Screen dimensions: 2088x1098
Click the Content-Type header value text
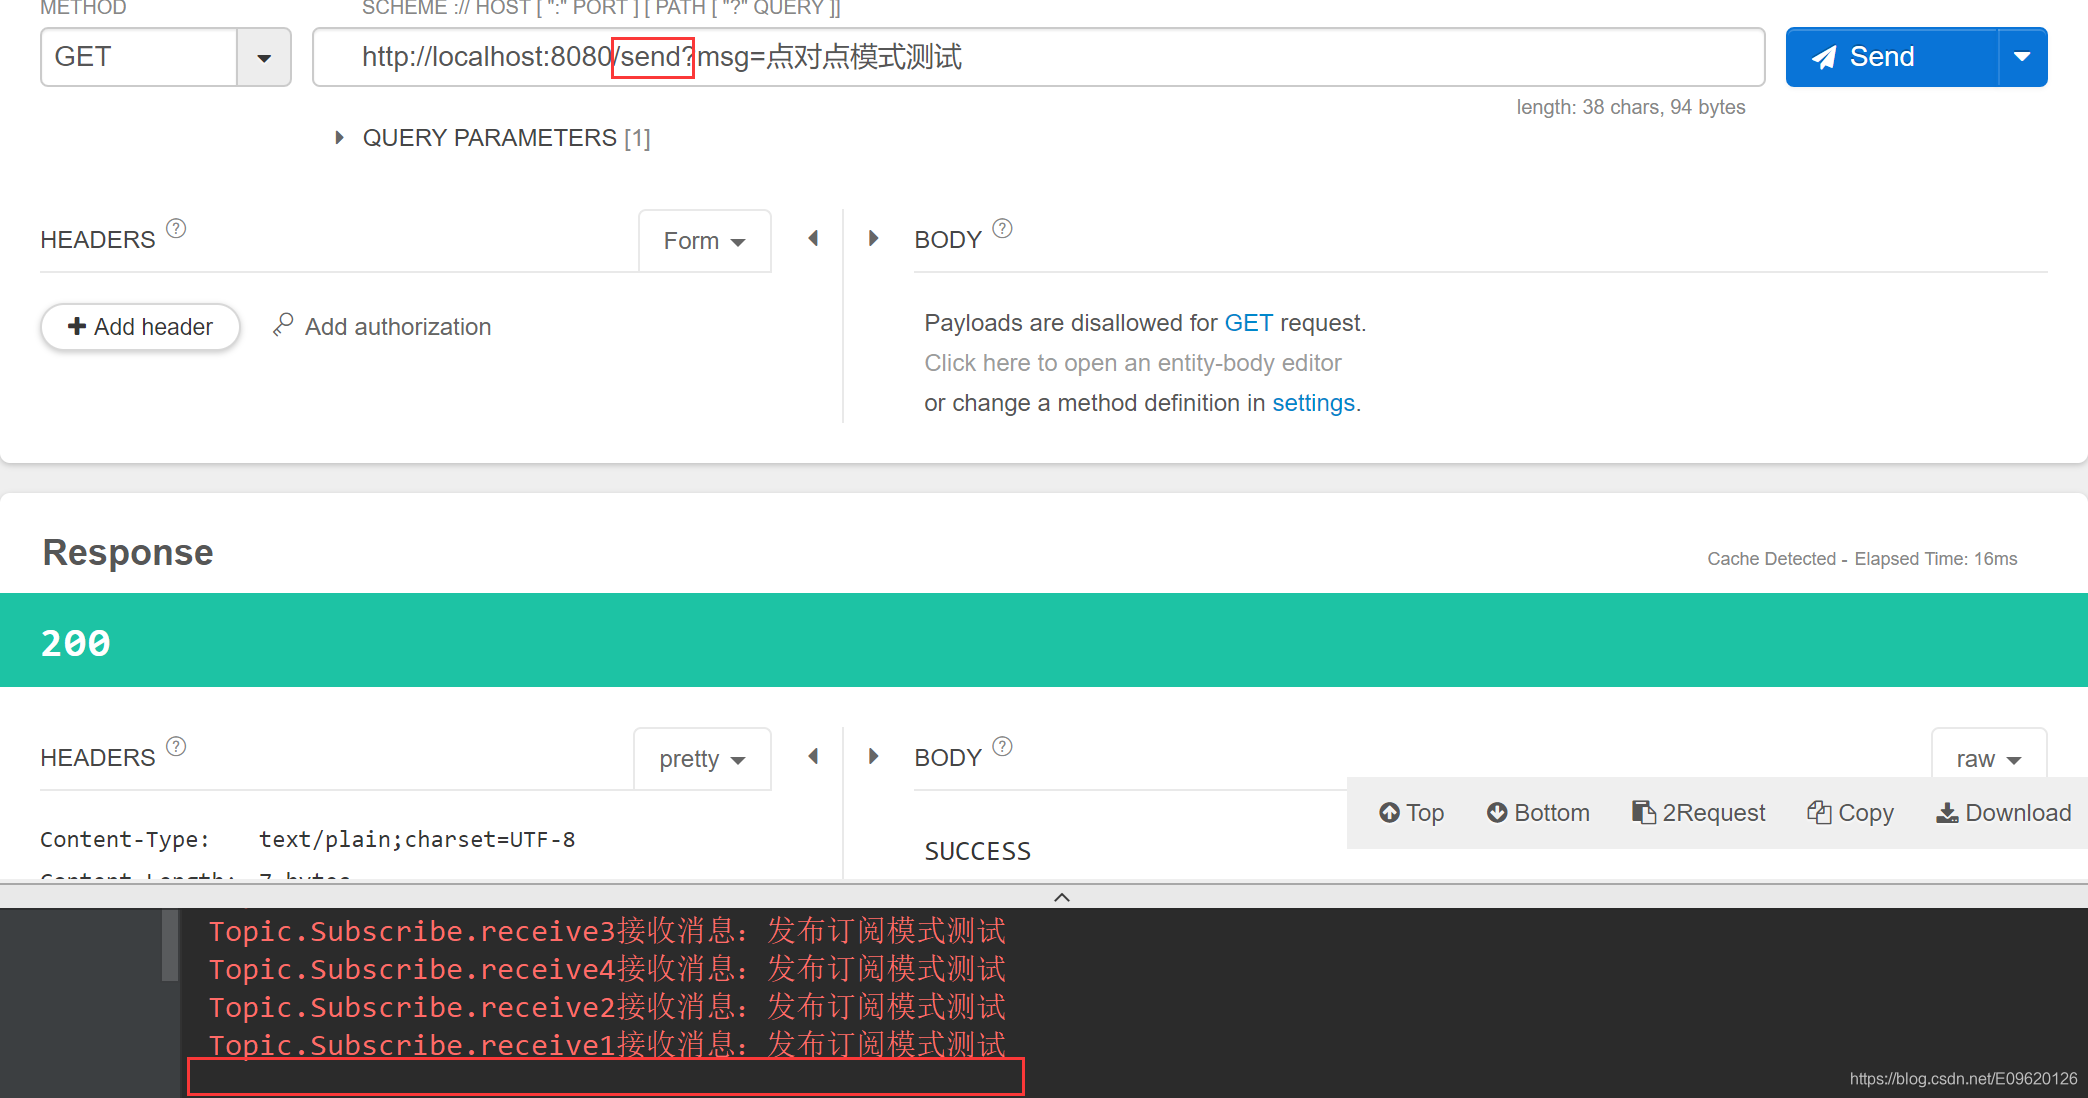click(x=417, y=839)
